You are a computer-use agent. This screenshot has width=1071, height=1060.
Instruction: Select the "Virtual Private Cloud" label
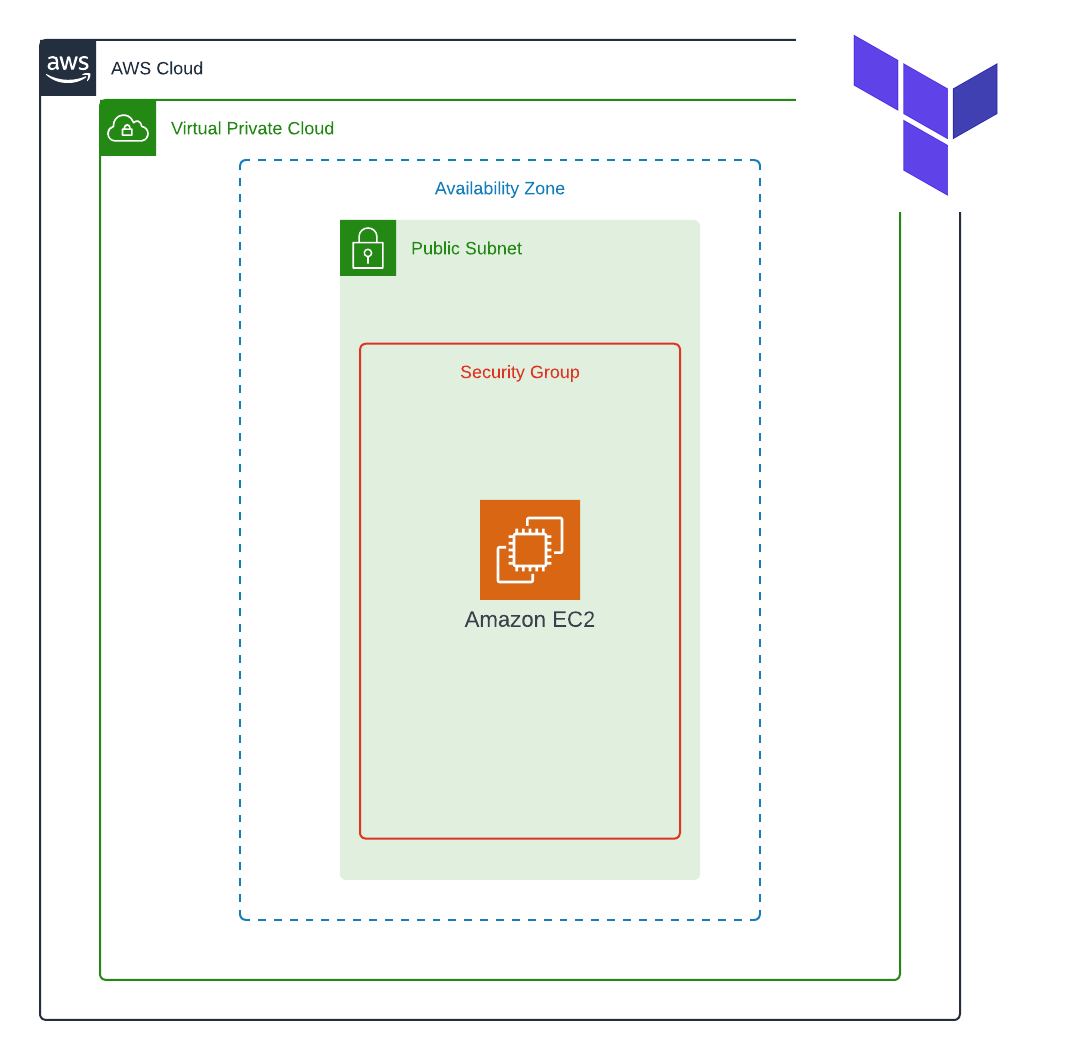coord(253,128)
